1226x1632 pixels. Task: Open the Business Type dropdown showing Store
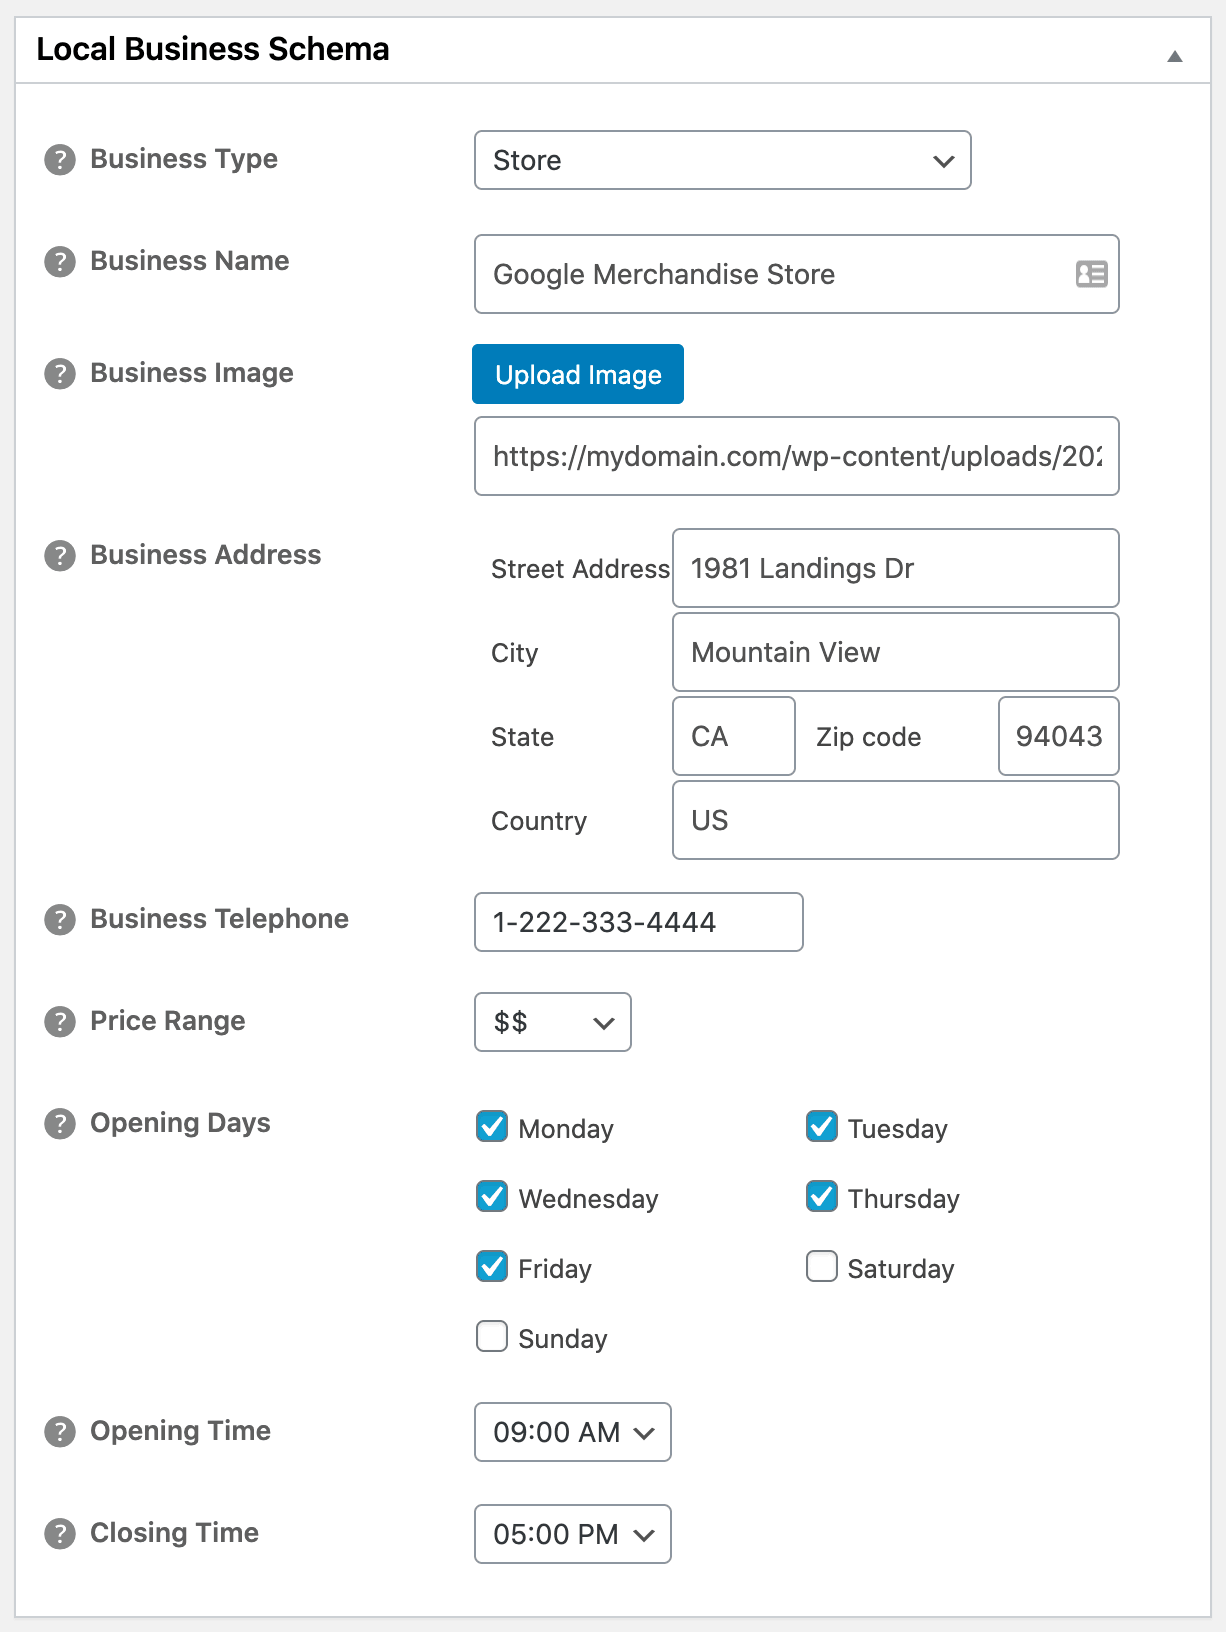click(723, 160)
